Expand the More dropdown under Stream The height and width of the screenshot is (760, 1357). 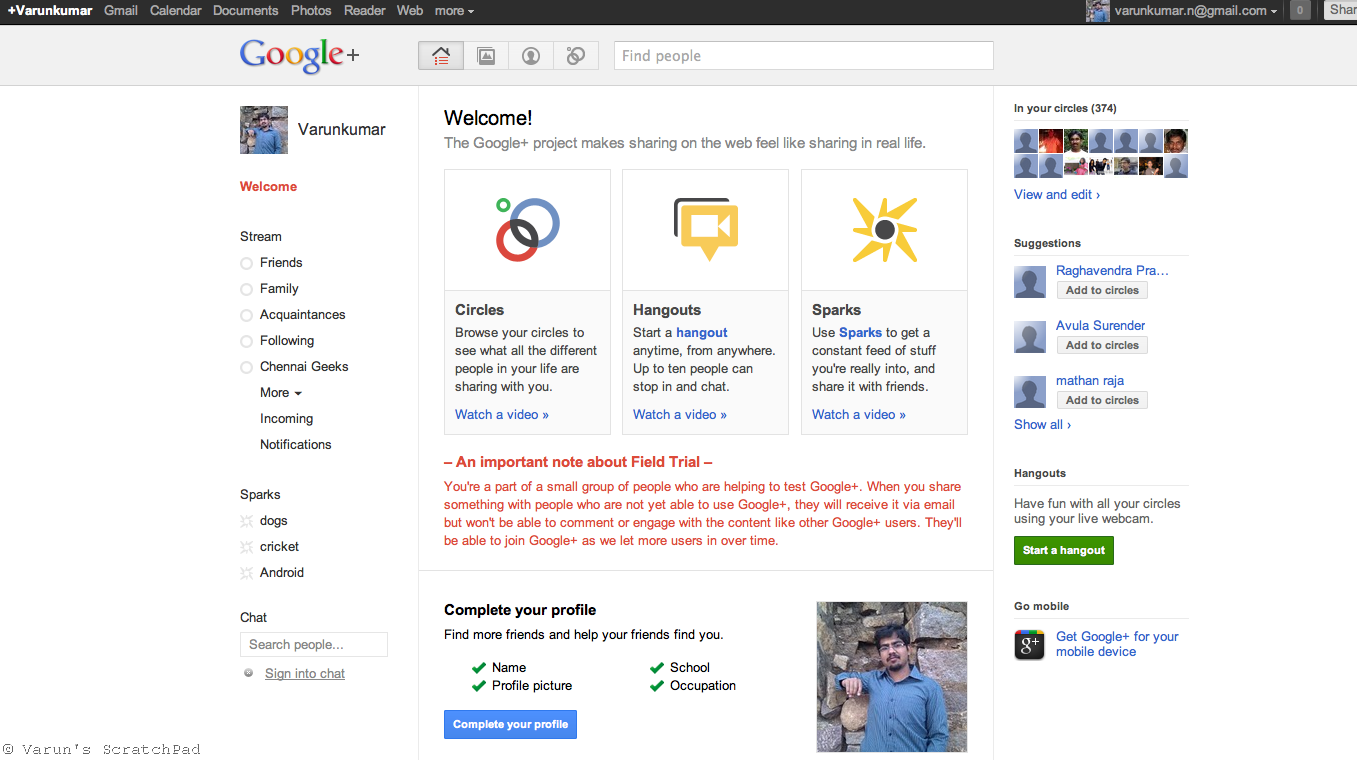[281, 393]
